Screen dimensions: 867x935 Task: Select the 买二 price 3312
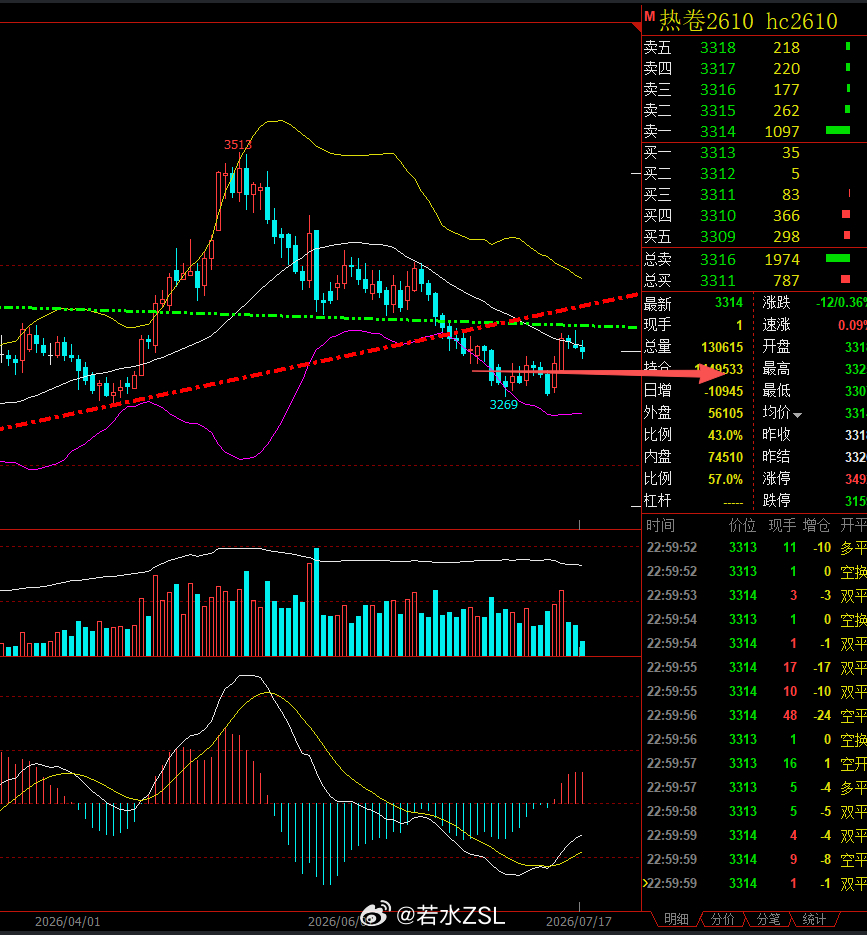point(718,174)
